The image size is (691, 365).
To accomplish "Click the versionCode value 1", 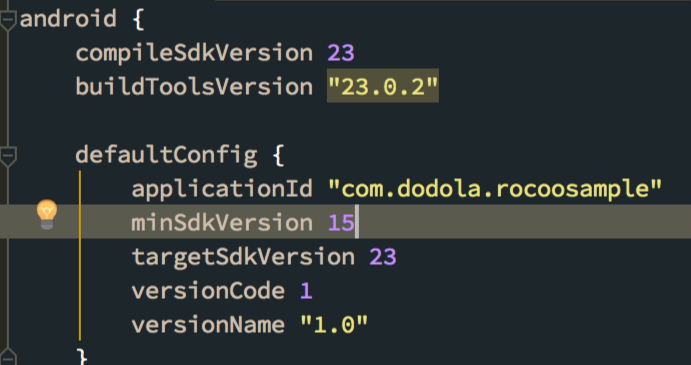I will 306,291.
